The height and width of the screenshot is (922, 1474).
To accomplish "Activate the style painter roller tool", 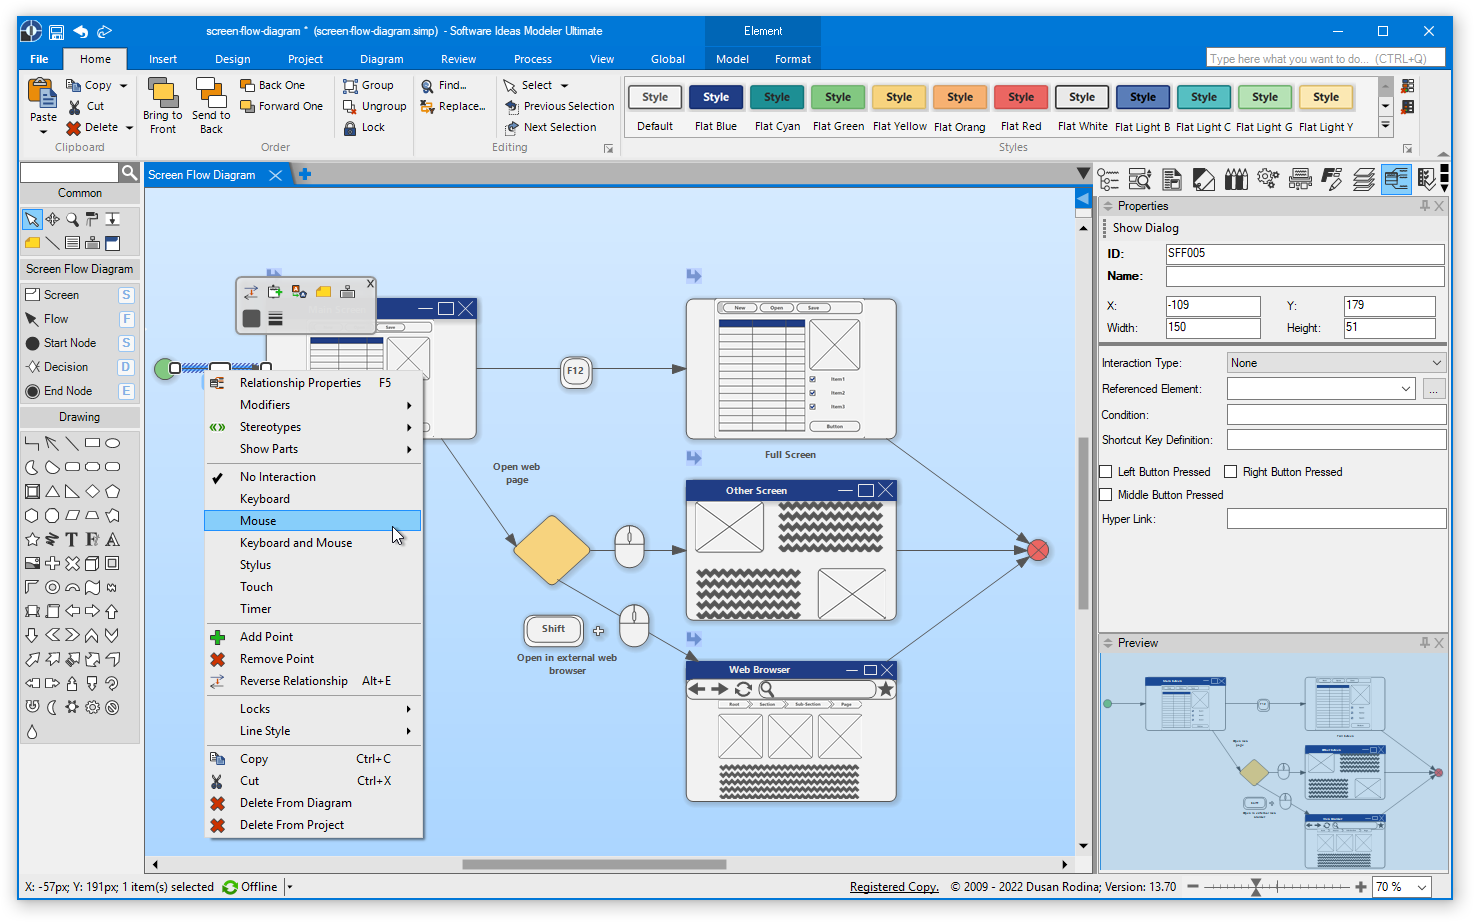I will pyautogui.click(x=92, y=219).
